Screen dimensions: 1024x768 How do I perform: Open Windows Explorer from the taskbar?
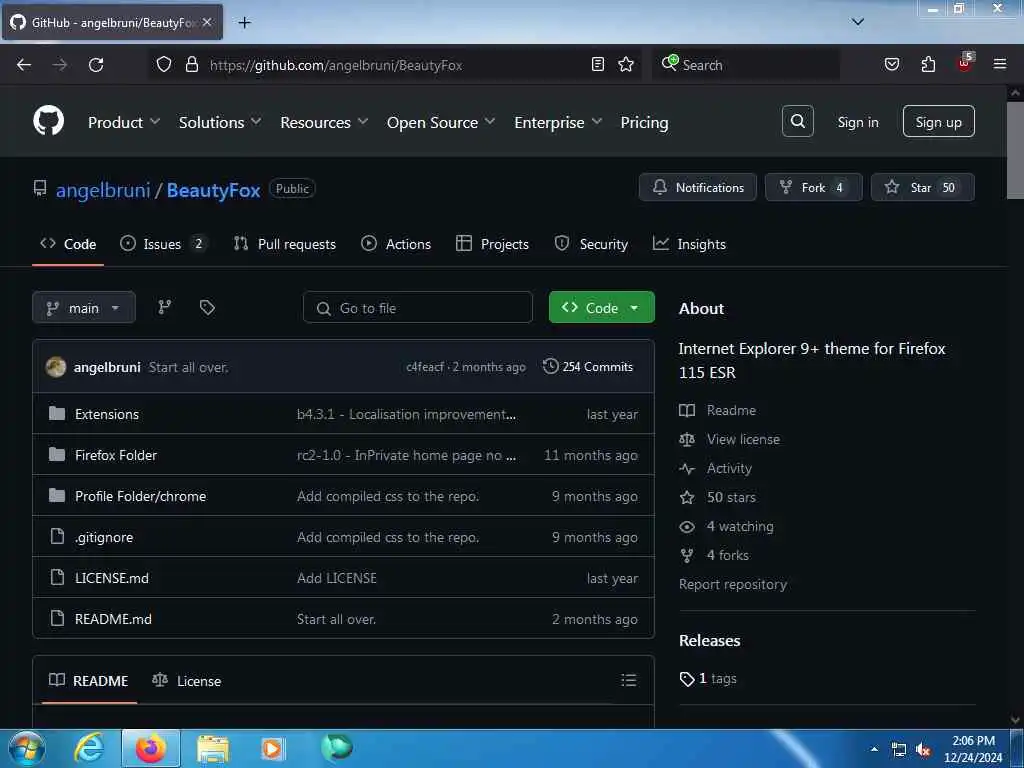213,748
